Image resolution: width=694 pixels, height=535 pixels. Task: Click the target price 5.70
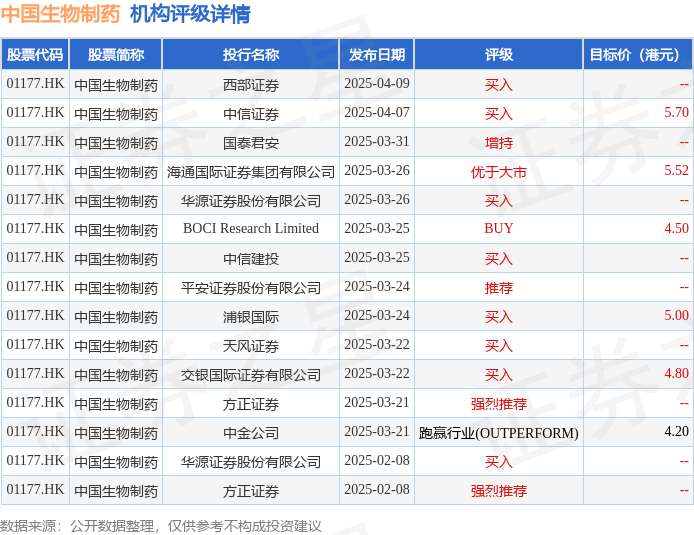[x=676, y=112]
